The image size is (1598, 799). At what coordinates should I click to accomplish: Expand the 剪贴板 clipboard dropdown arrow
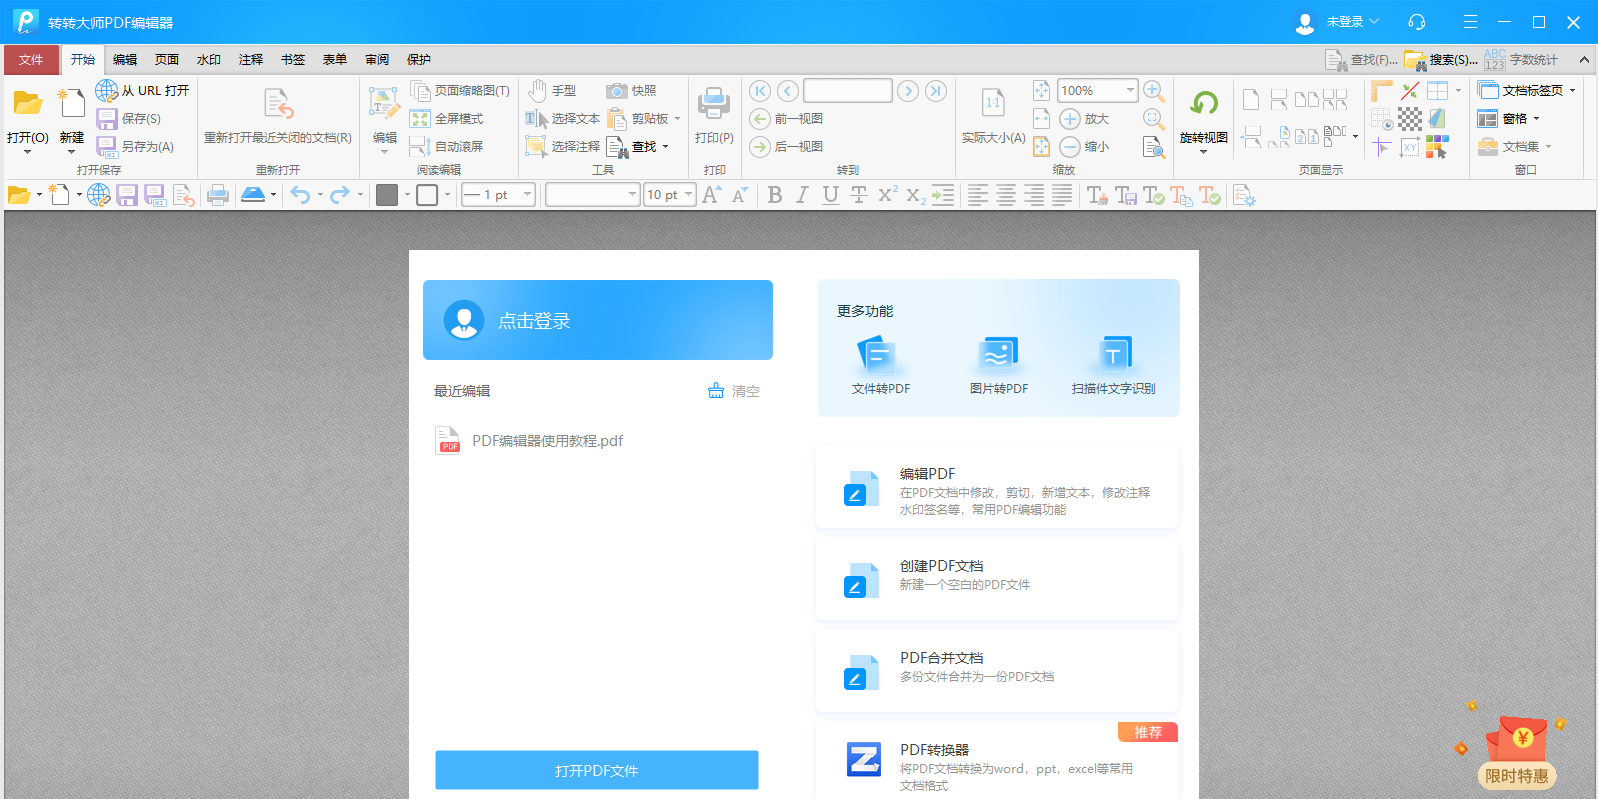pos(677,119)
